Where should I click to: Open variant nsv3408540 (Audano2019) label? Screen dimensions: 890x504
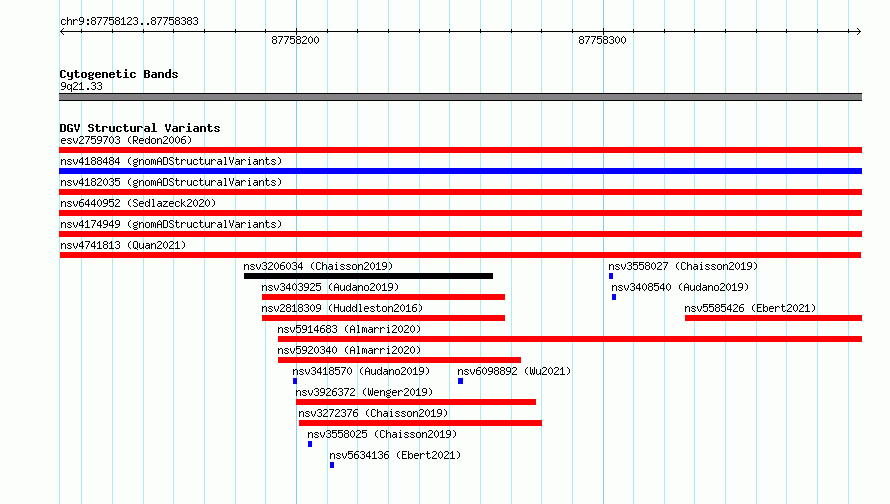[x=680, y=287]
